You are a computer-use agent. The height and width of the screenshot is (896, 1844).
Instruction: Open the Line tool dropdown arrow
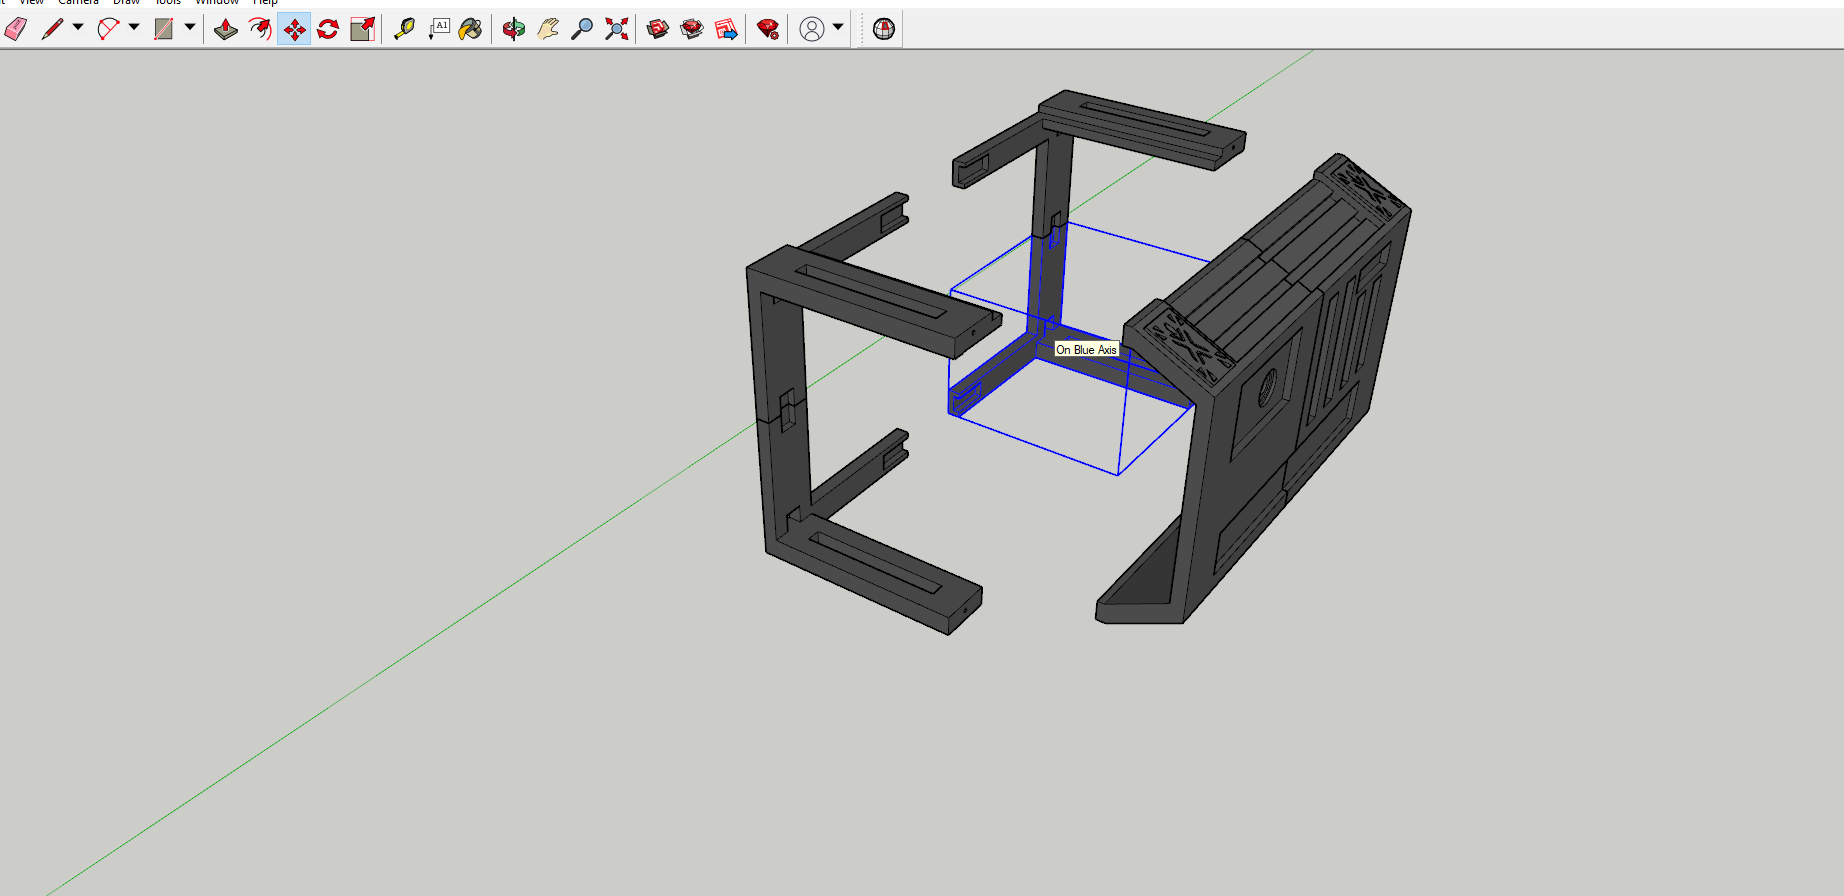[x=78, y=27]
